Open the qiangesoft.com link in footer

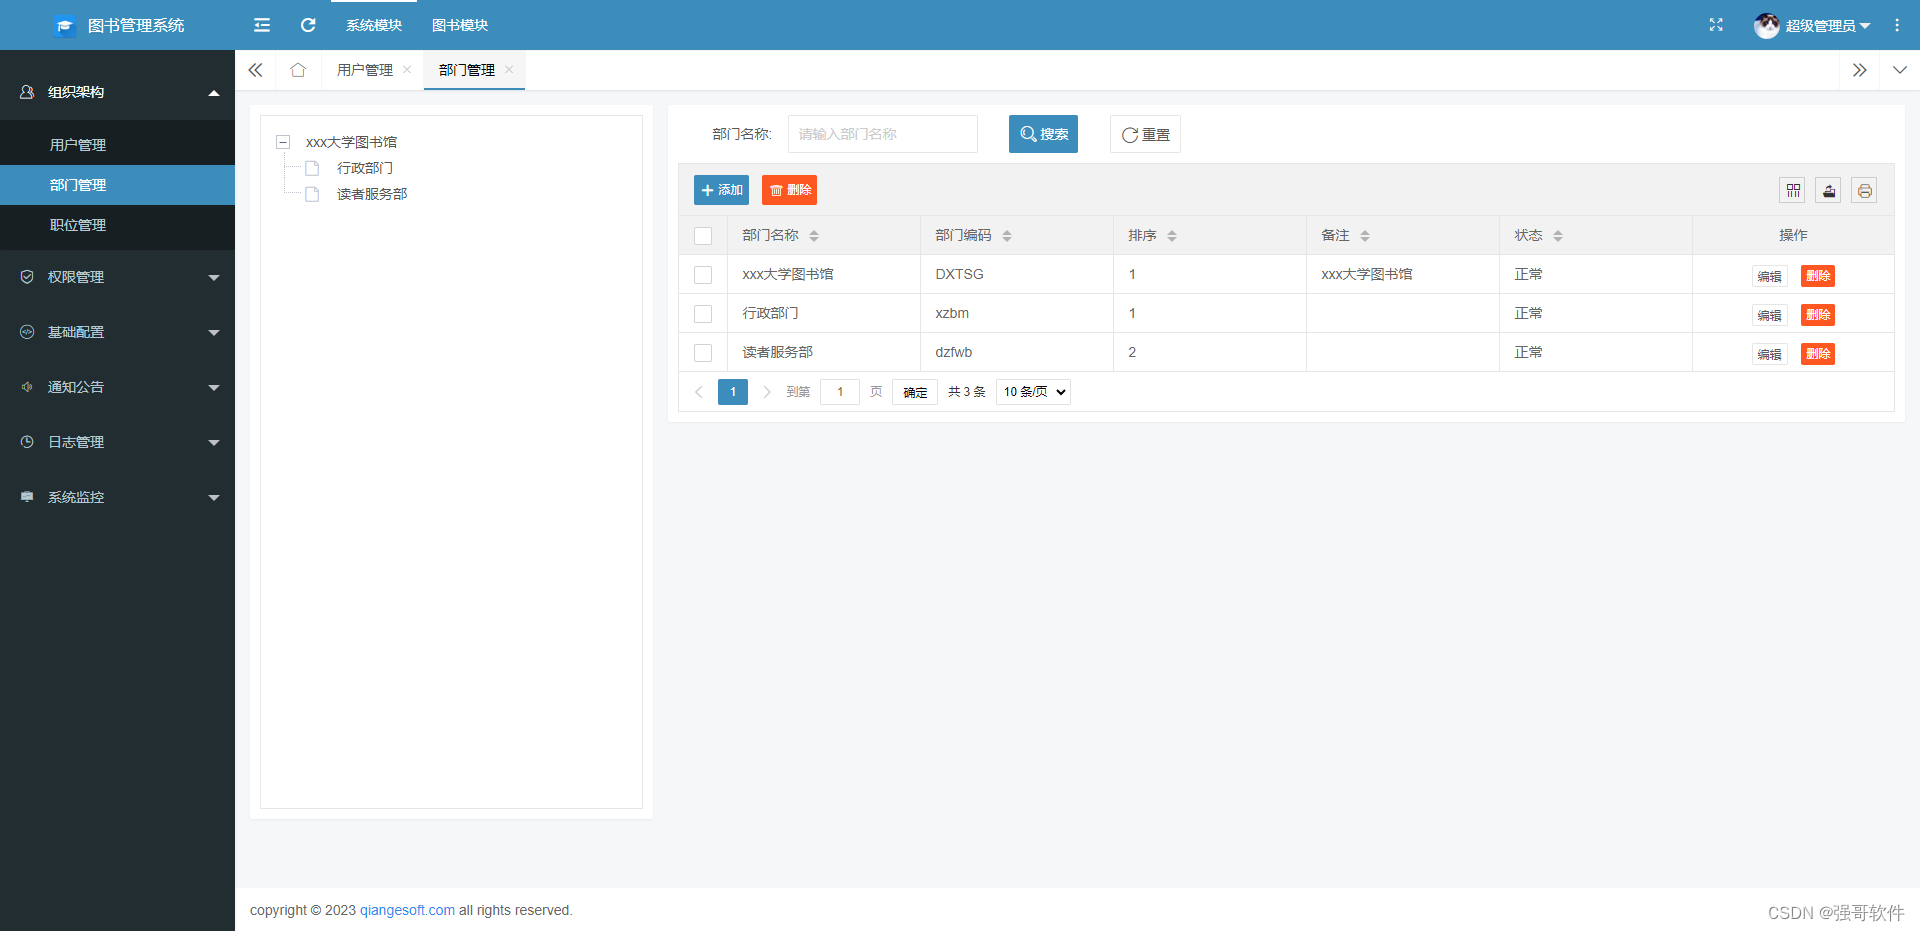tap(406, 910)
